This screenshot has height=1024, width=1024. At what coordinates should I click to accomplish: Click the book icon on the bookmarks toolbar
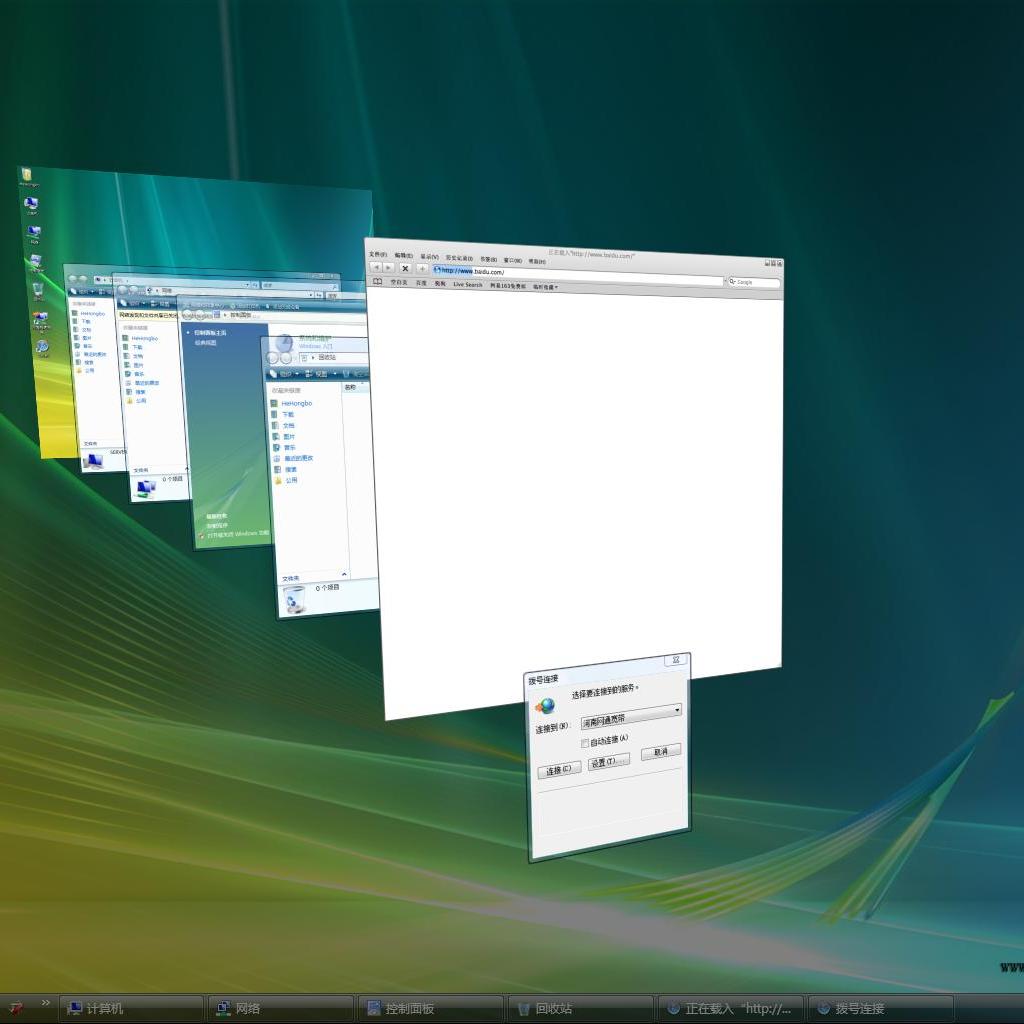point(377,283)
